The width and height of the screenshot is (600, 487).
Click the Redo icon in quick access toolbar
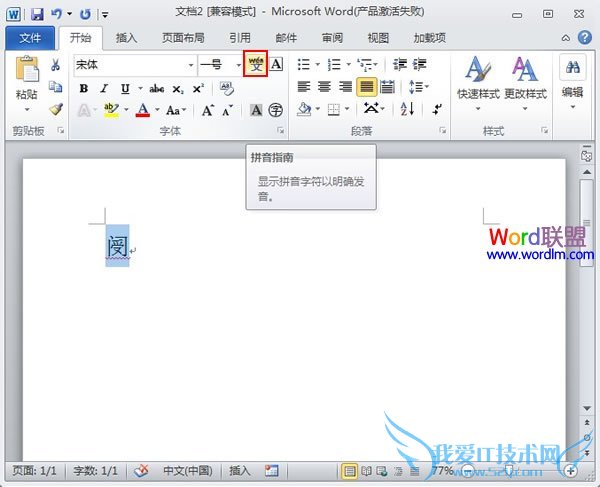click(x=85, y=15)
